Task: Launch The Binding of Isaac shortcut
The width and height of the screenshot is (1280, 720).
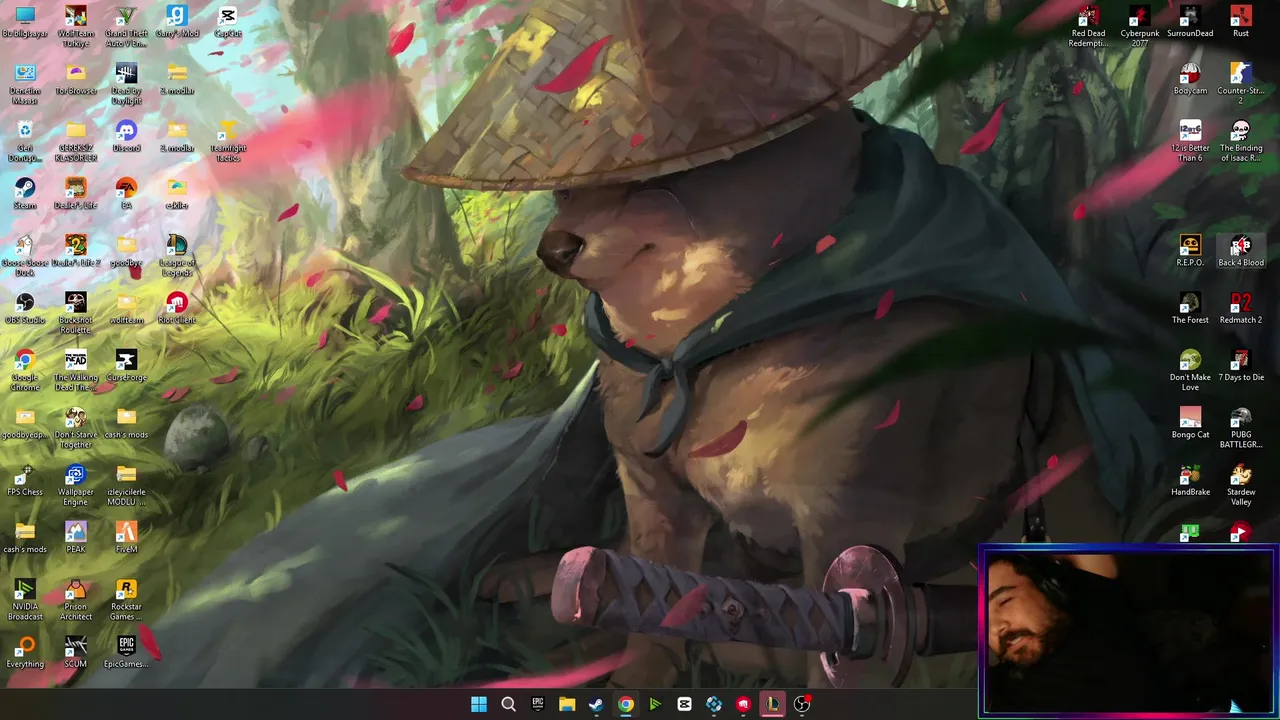Action: click(x=1241, y=142)
